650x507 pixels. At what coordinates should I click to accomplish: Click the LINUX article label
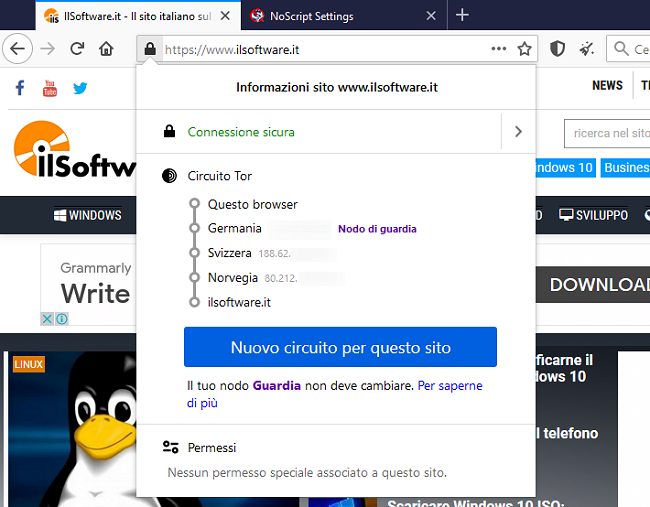29,364
